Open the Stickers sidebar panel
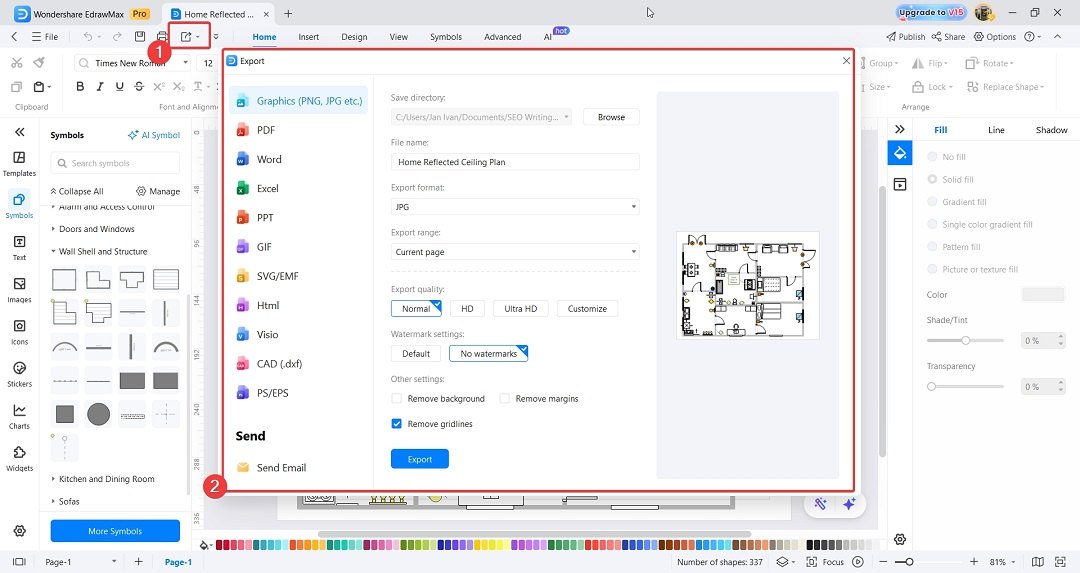Screen dimensions: 1080x573 (x=19, y=374)
